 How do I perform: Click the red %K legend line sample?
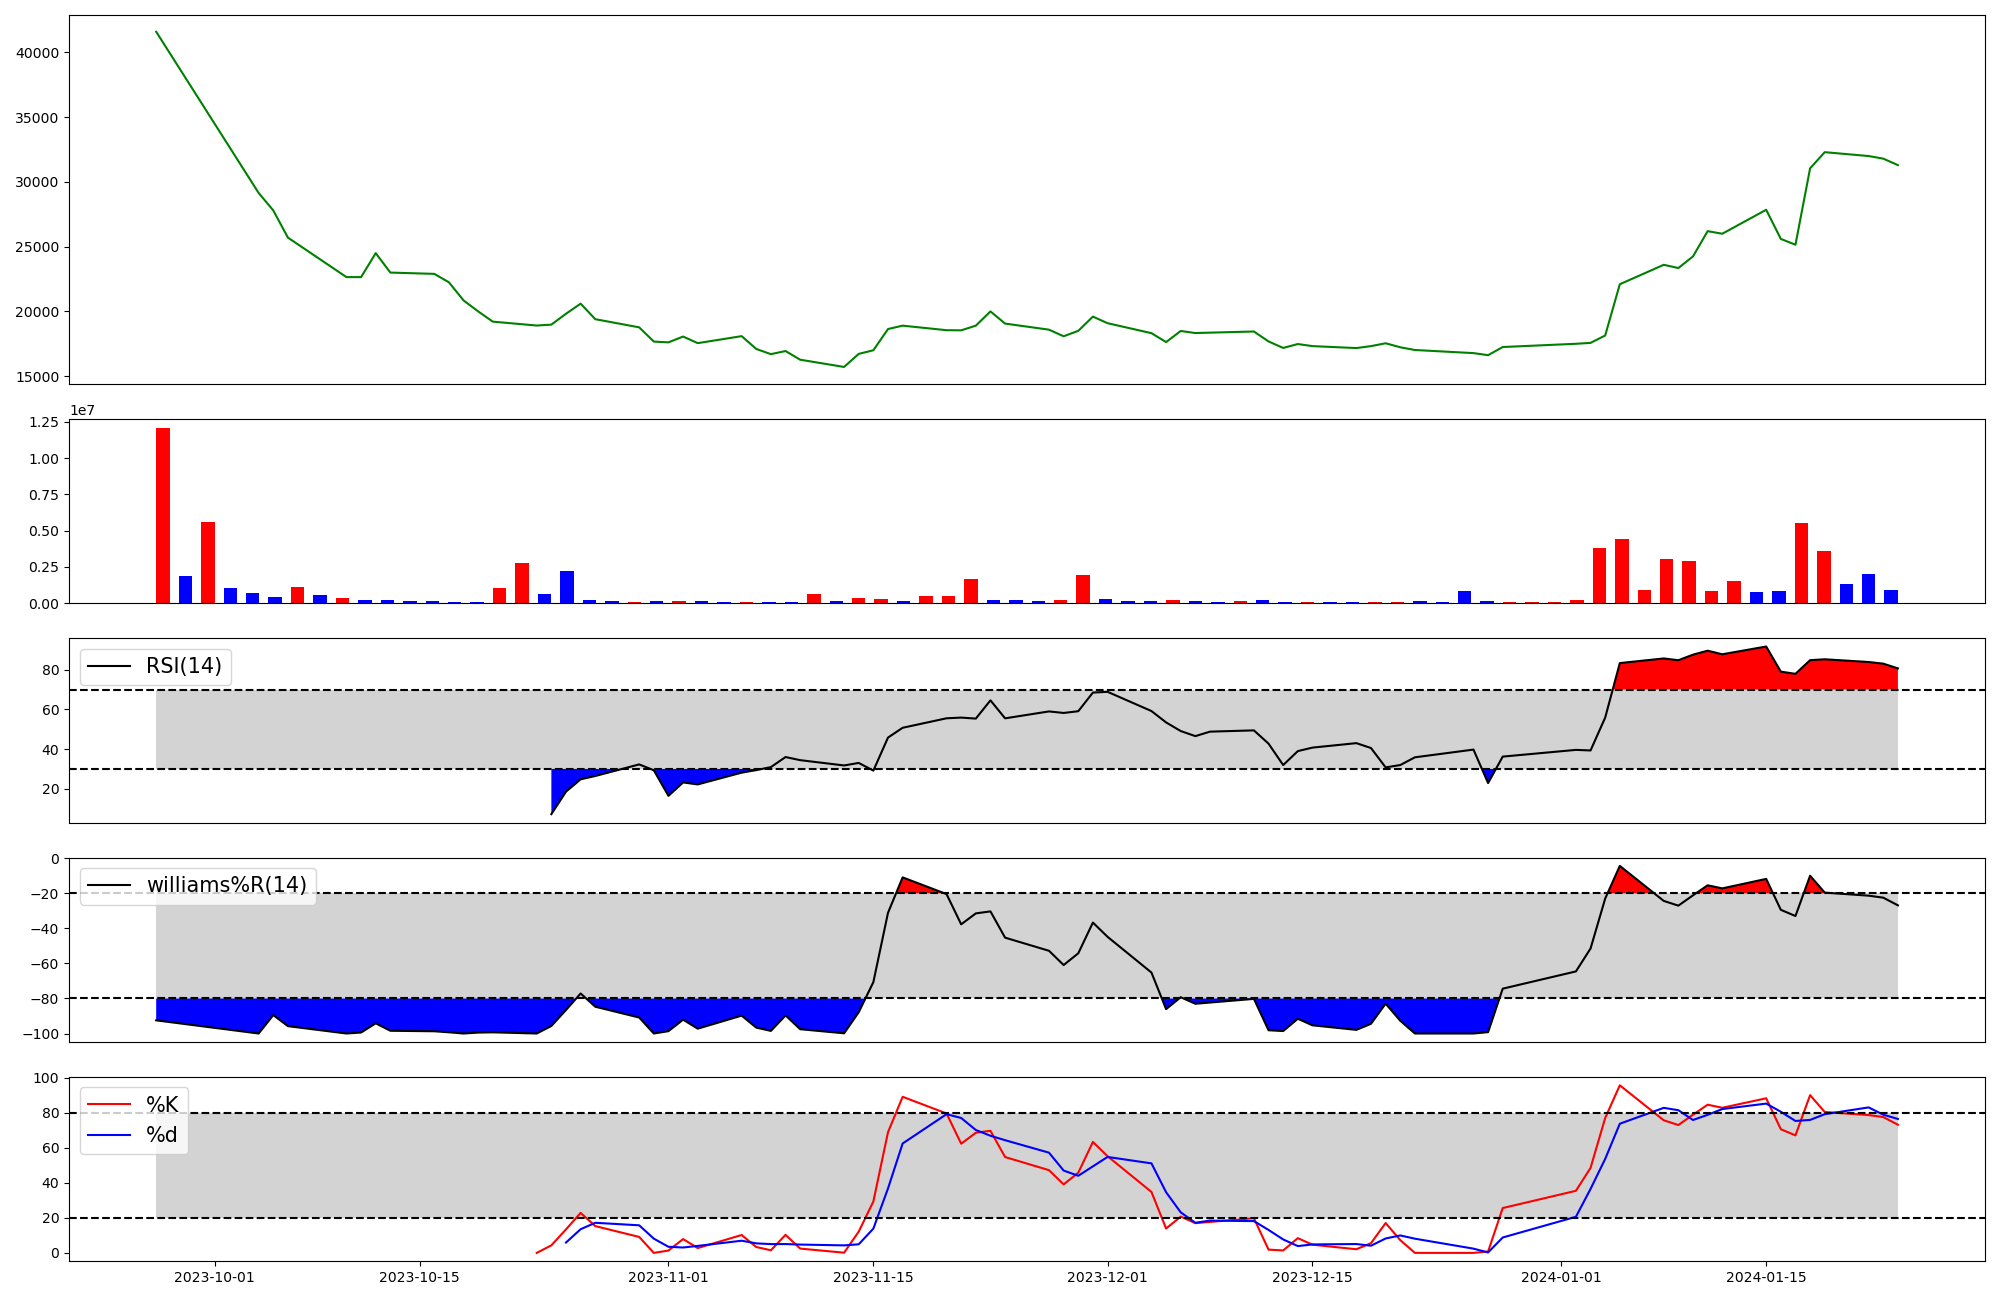coord(109,1105)
